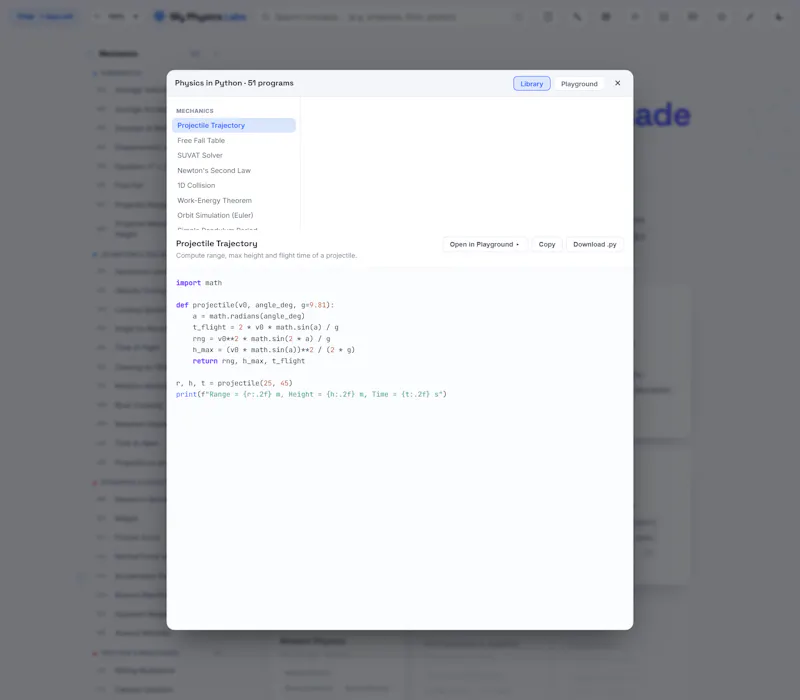Open Projectile Trajectory in Playground
This screenshot has width=800, height=700.
484,244
